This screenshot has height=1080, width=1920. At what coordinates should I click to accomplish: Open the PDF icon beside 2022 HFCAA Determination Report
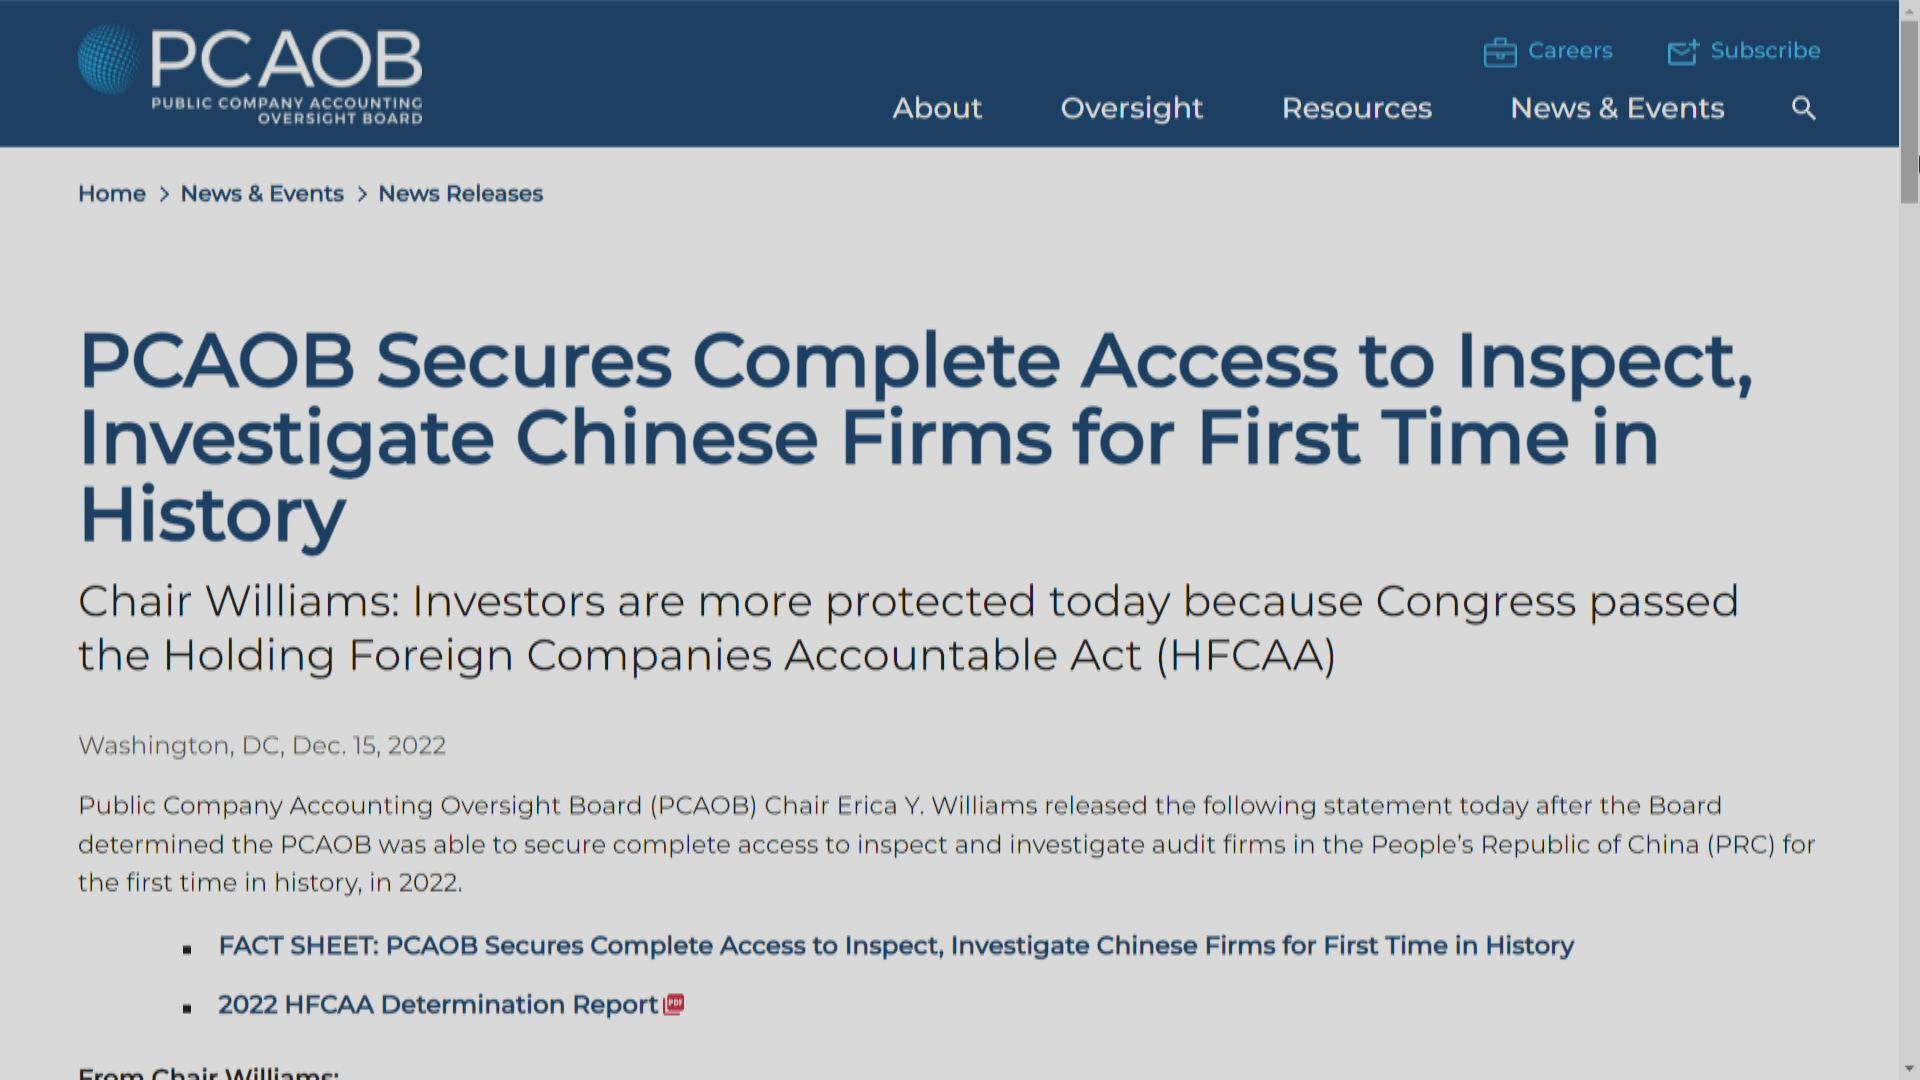[x=674, y=1004]
